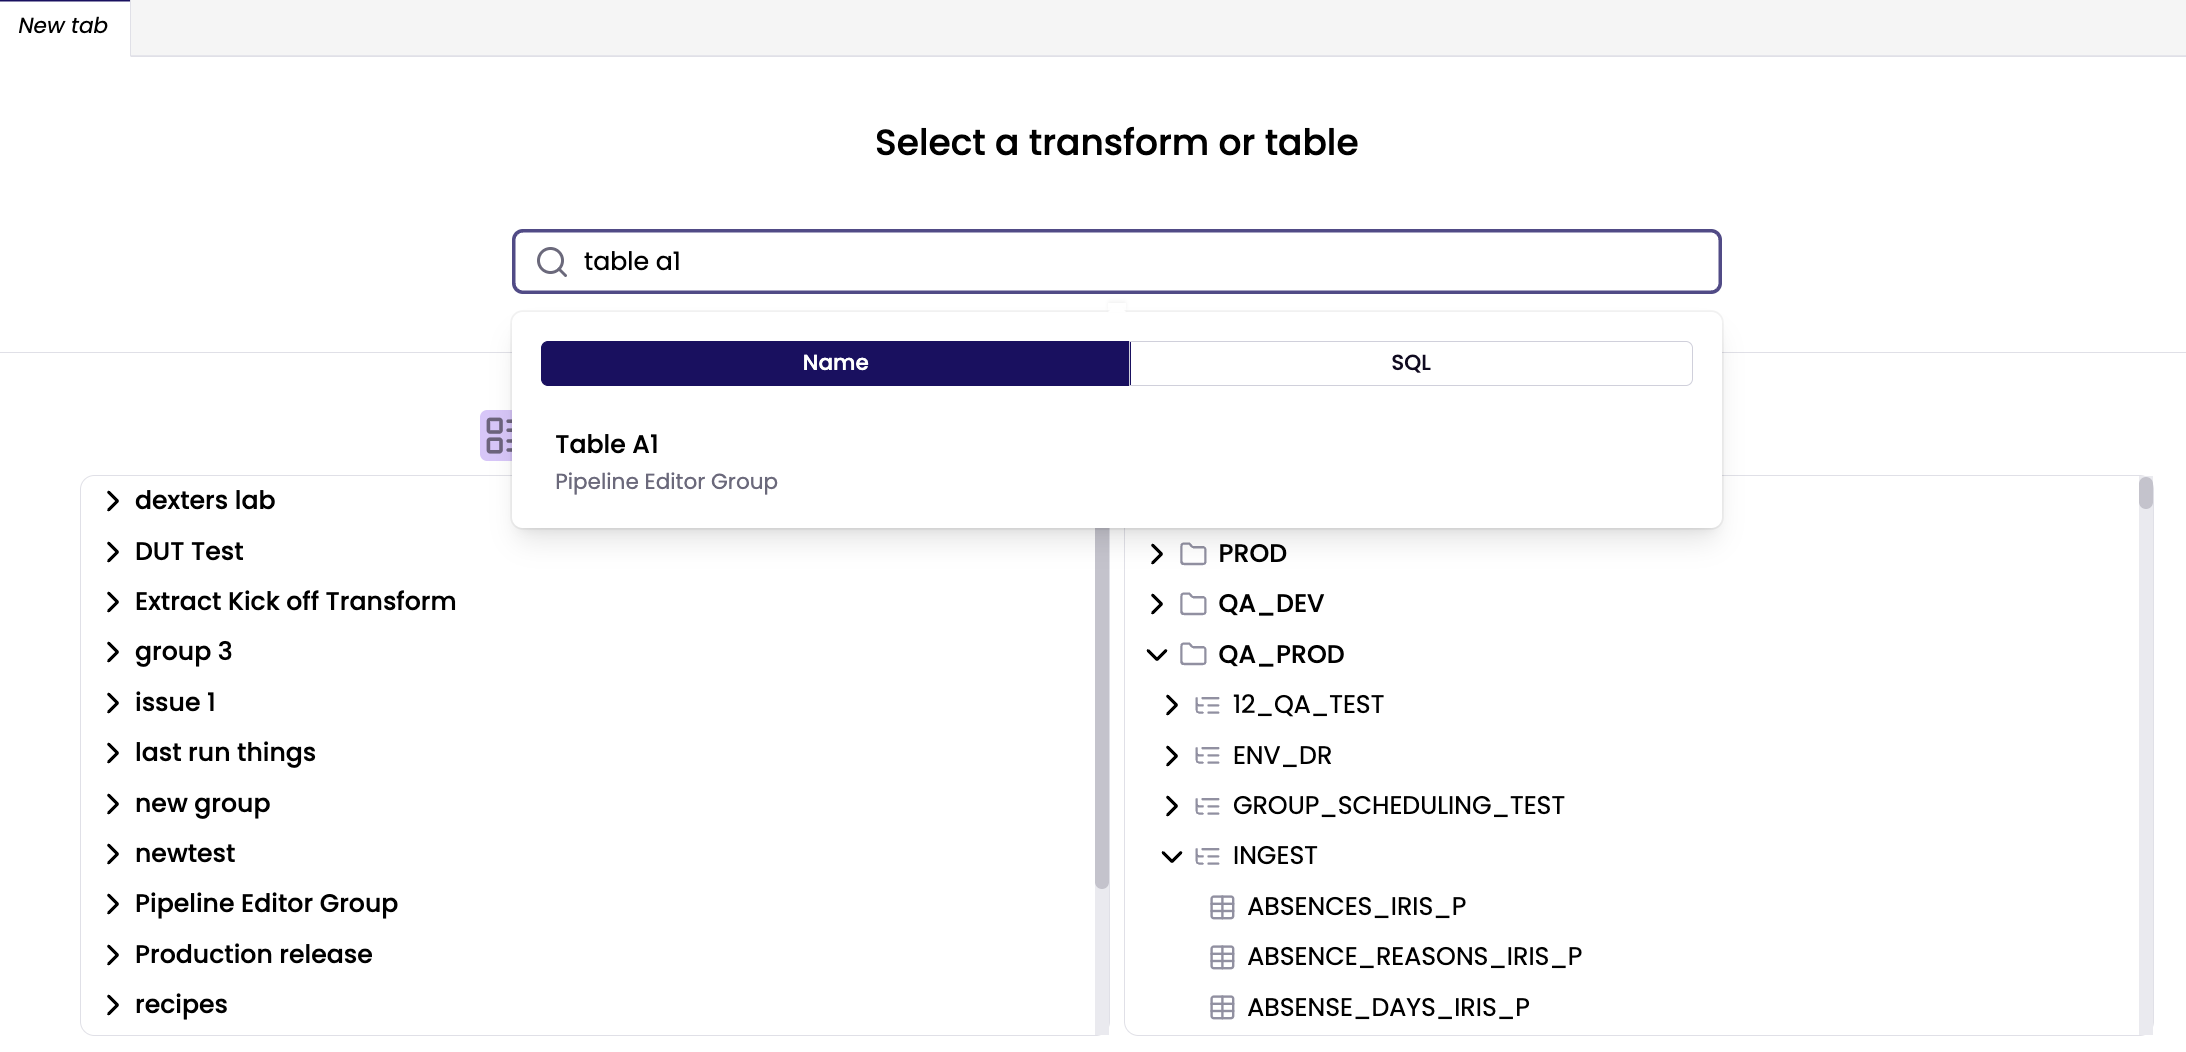
Task: Expand the dexters lab group
Action: coord(113,501)
